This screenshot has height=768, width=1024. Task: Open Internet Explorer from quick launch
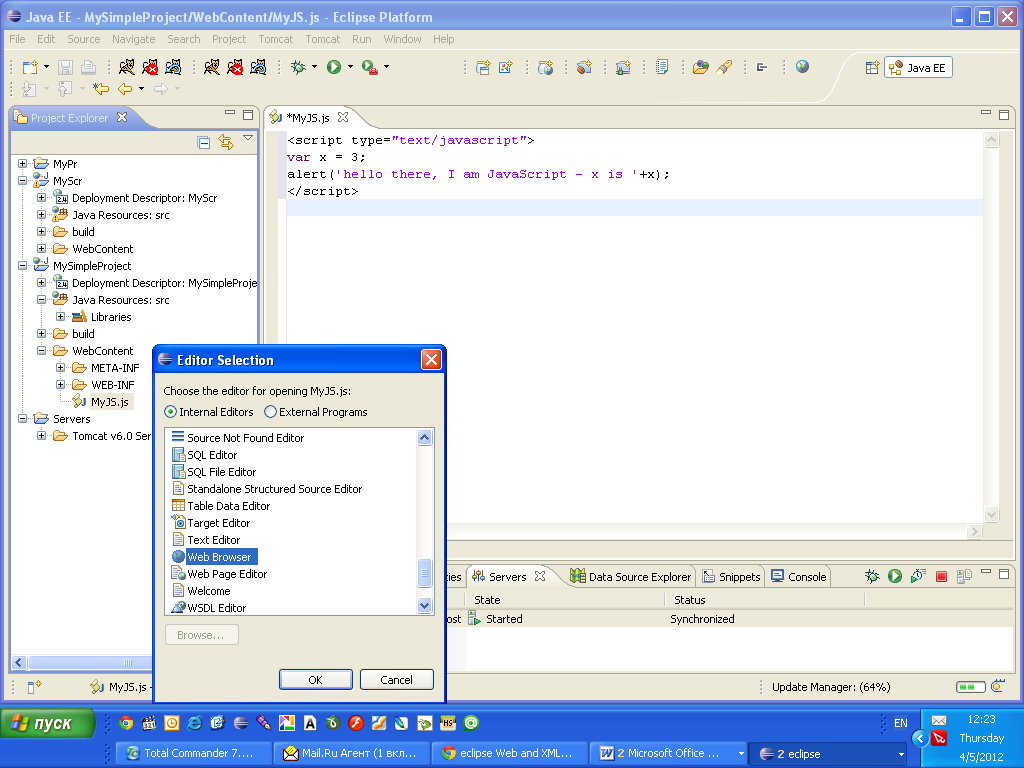coord(195,723)
